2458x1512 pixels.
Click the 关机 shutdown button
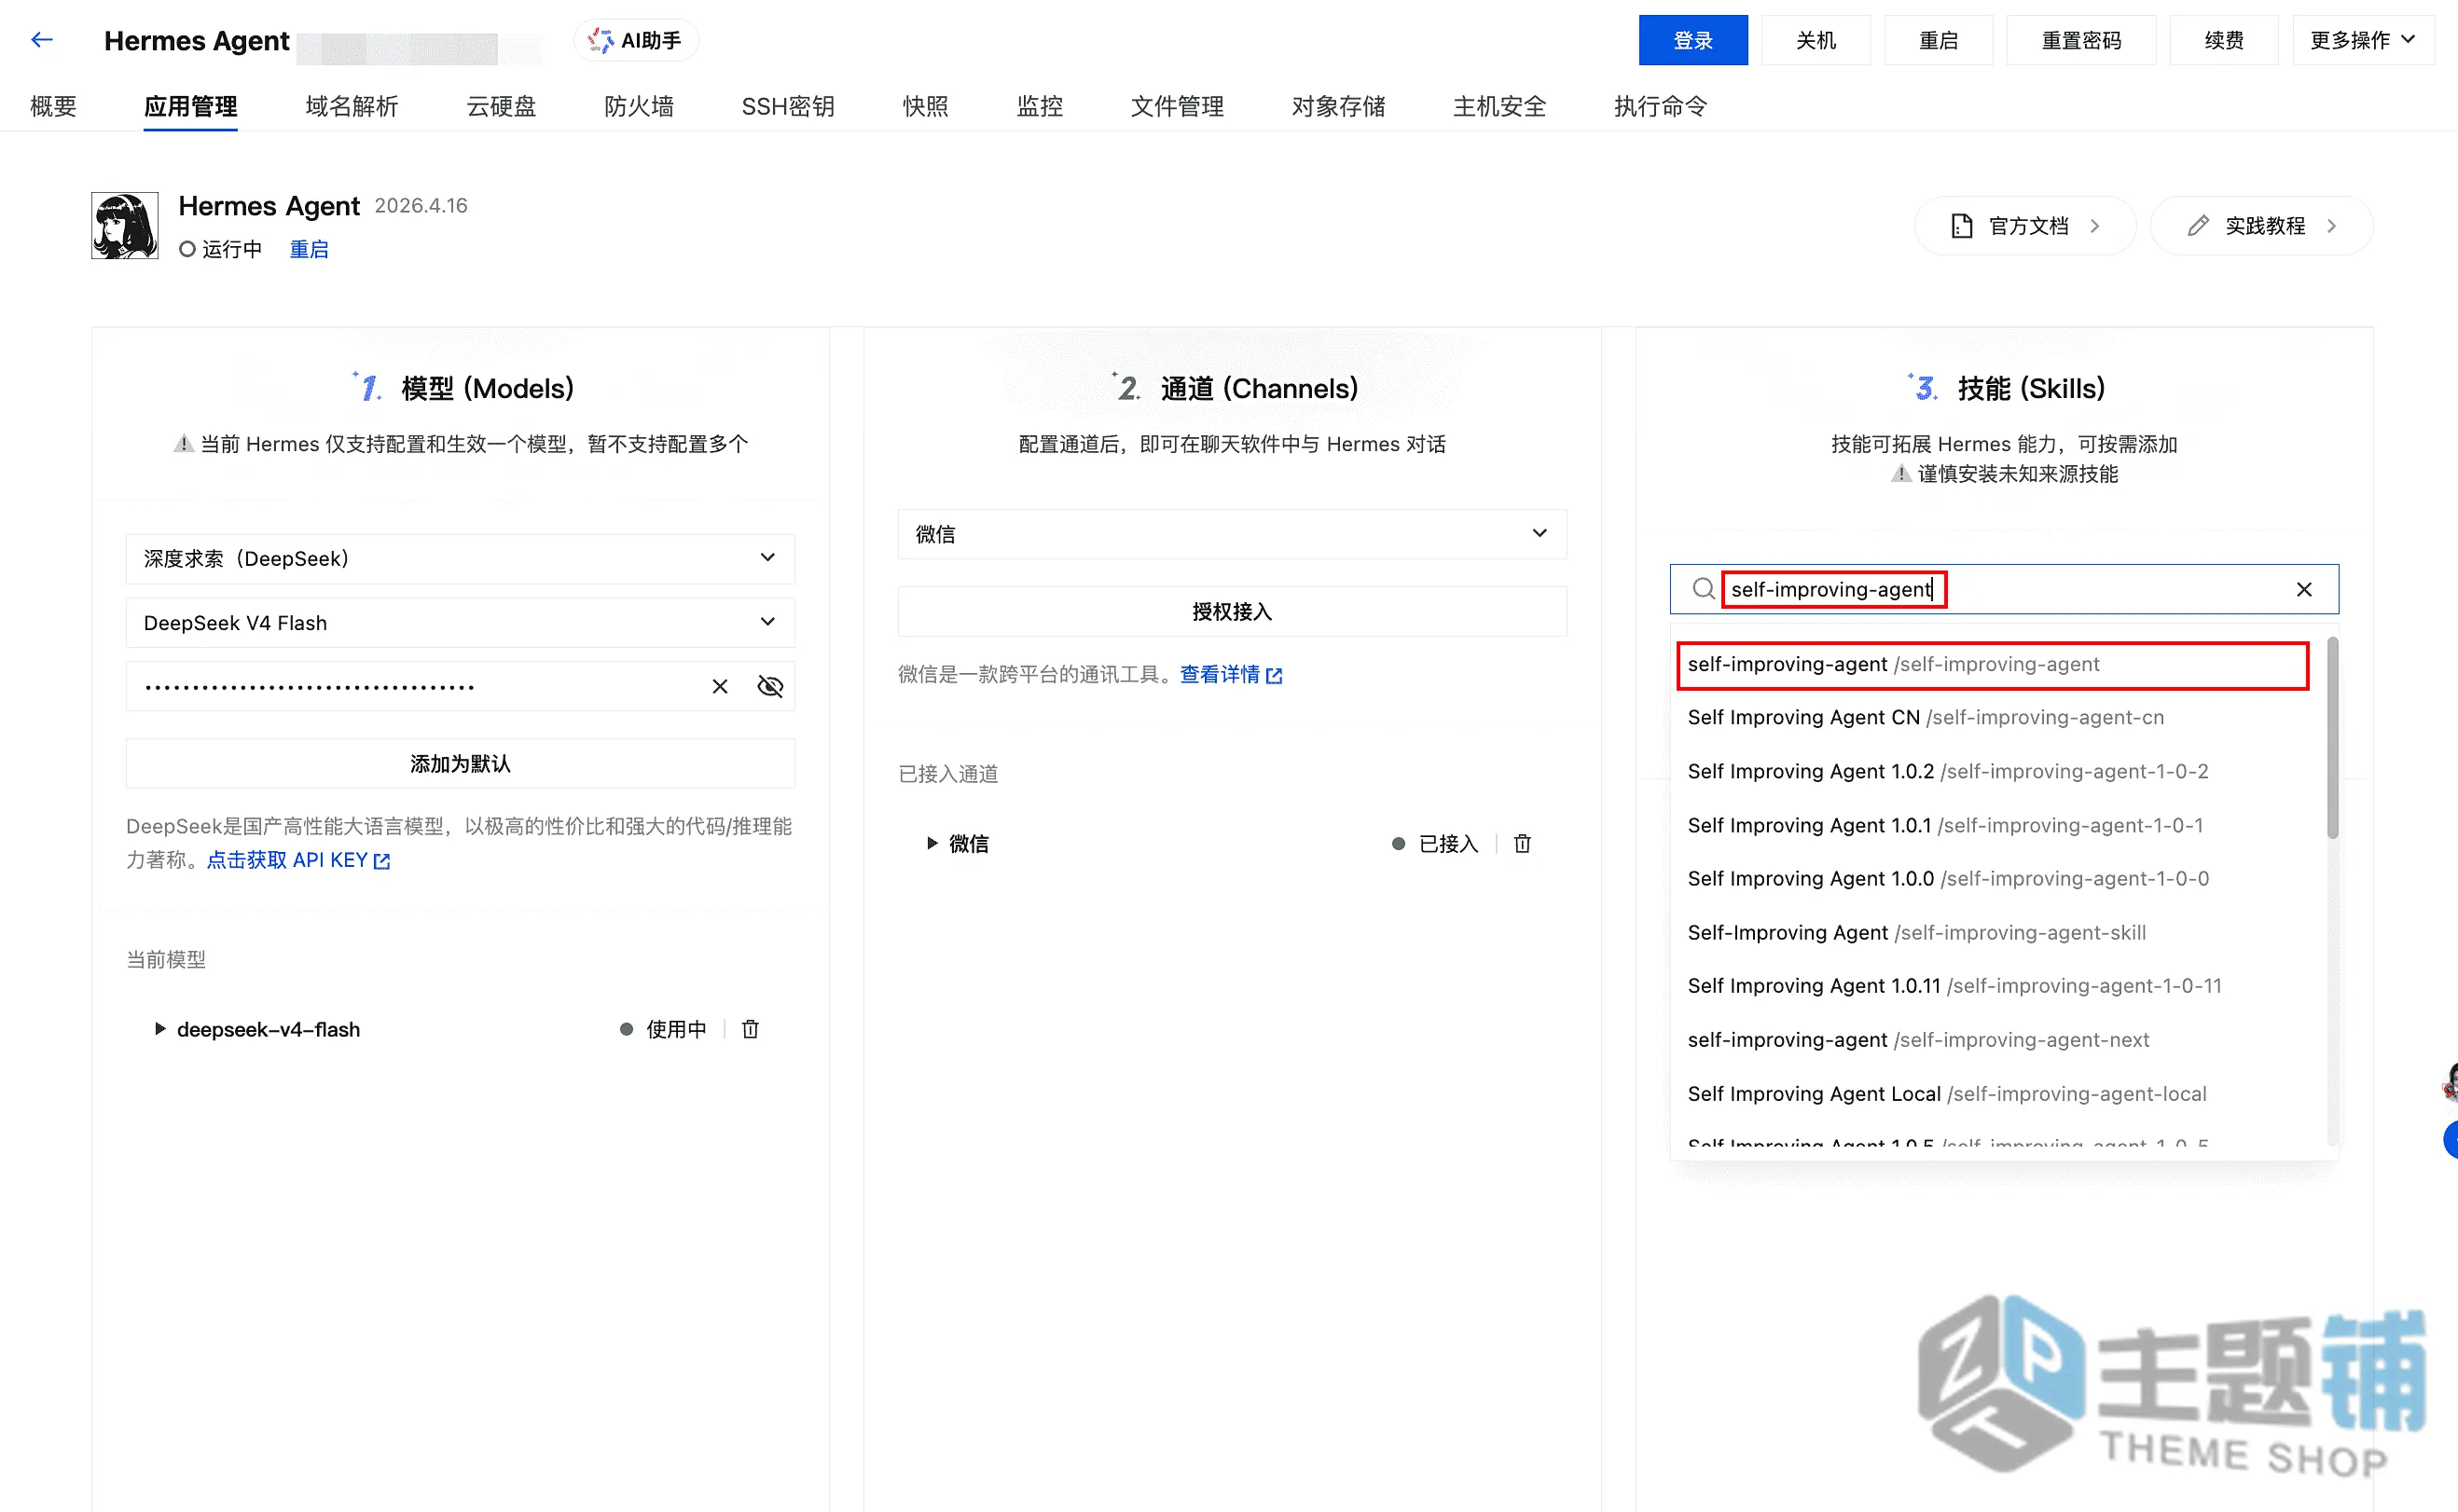(1816, 40)
